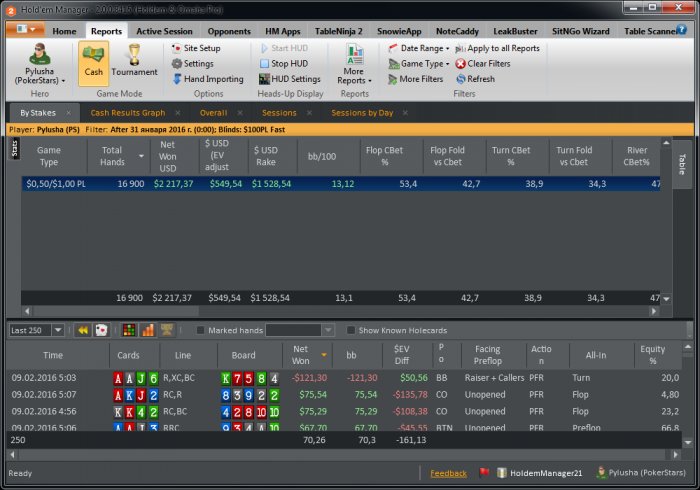Screen dimensions: 700x490
Task: Open the Date Range filter dropdown
Action: [419, 48]
